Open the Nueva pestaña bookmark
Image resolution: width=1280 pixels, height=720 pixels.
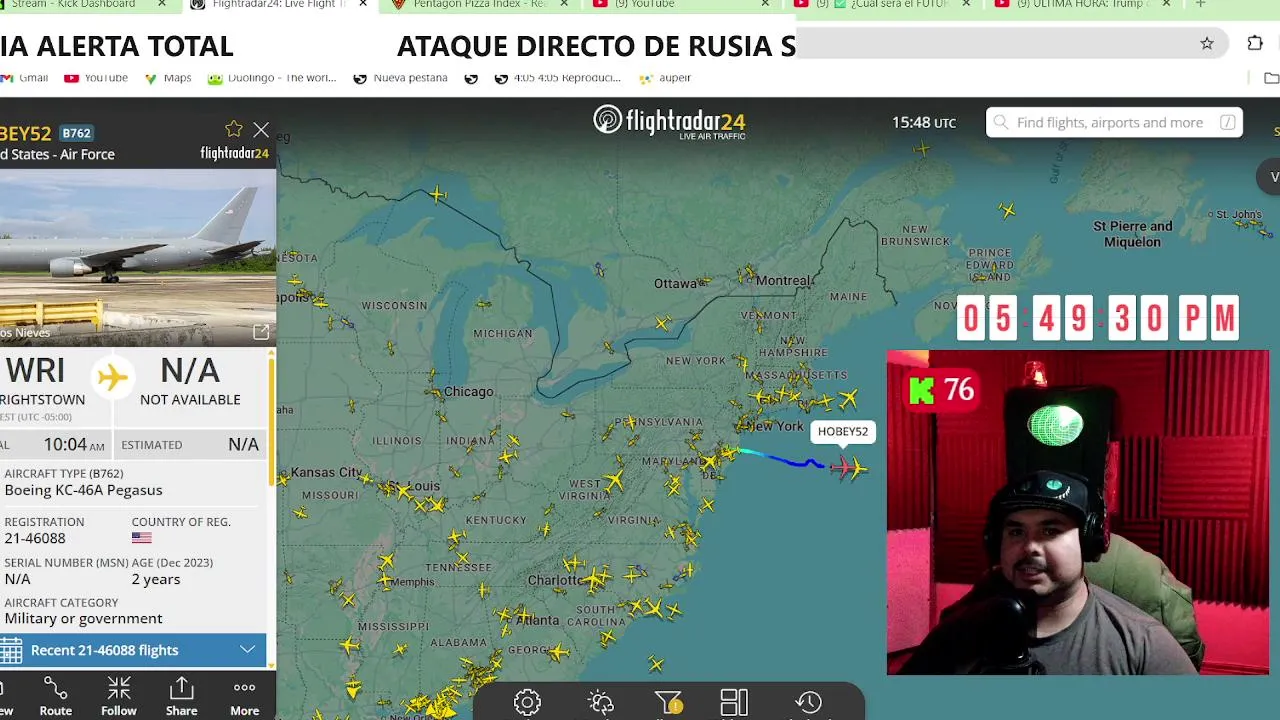pyautogui.click(x=401, y=78)
